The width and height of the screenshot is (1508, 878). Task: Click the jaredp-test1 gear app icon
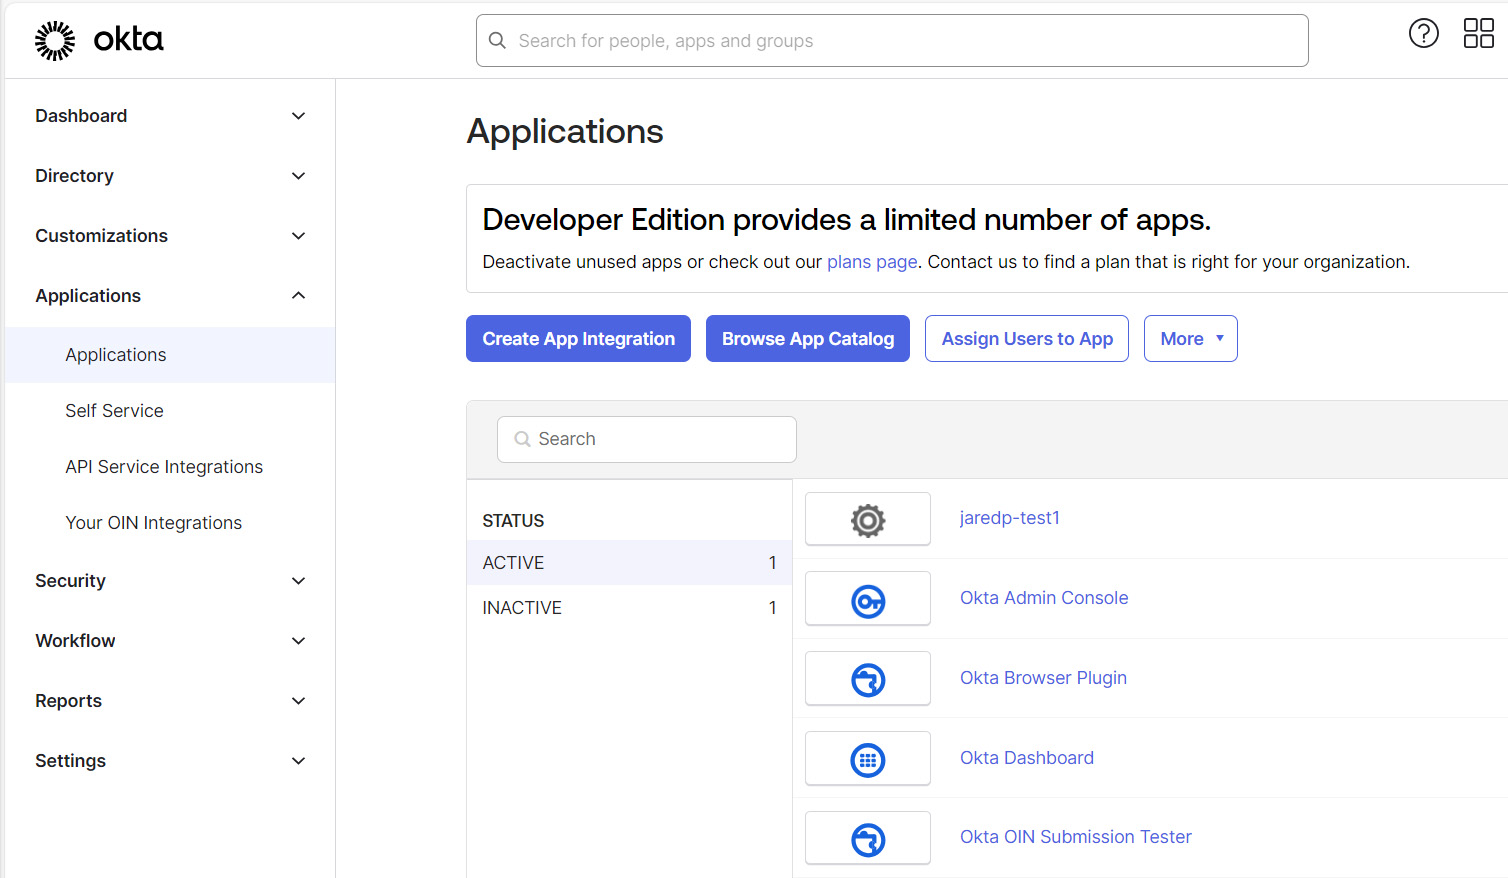point(867,519)
